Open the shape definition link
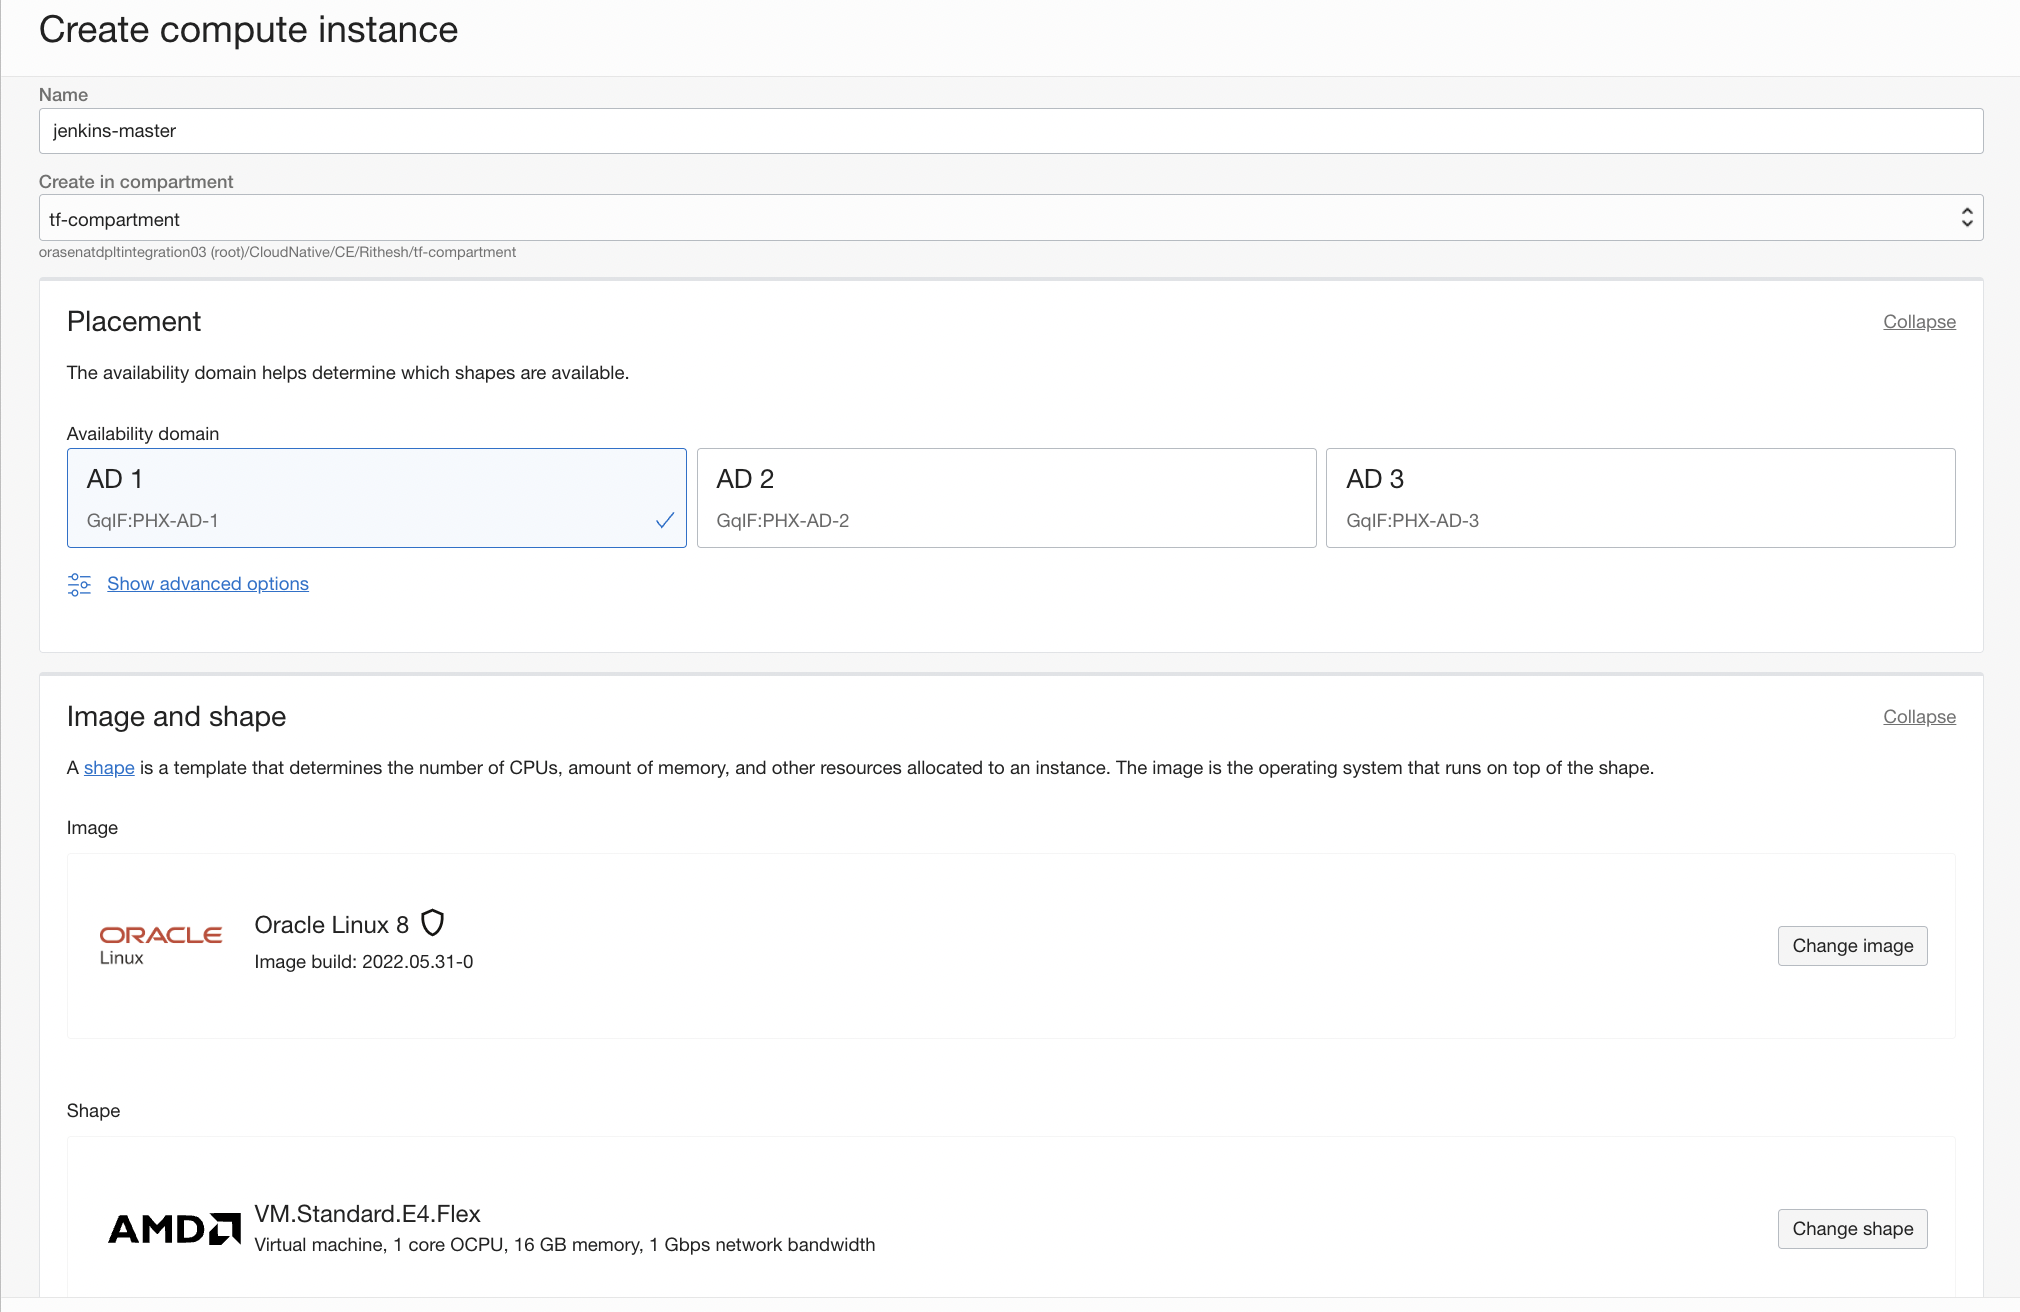 [x=108, y=768]
